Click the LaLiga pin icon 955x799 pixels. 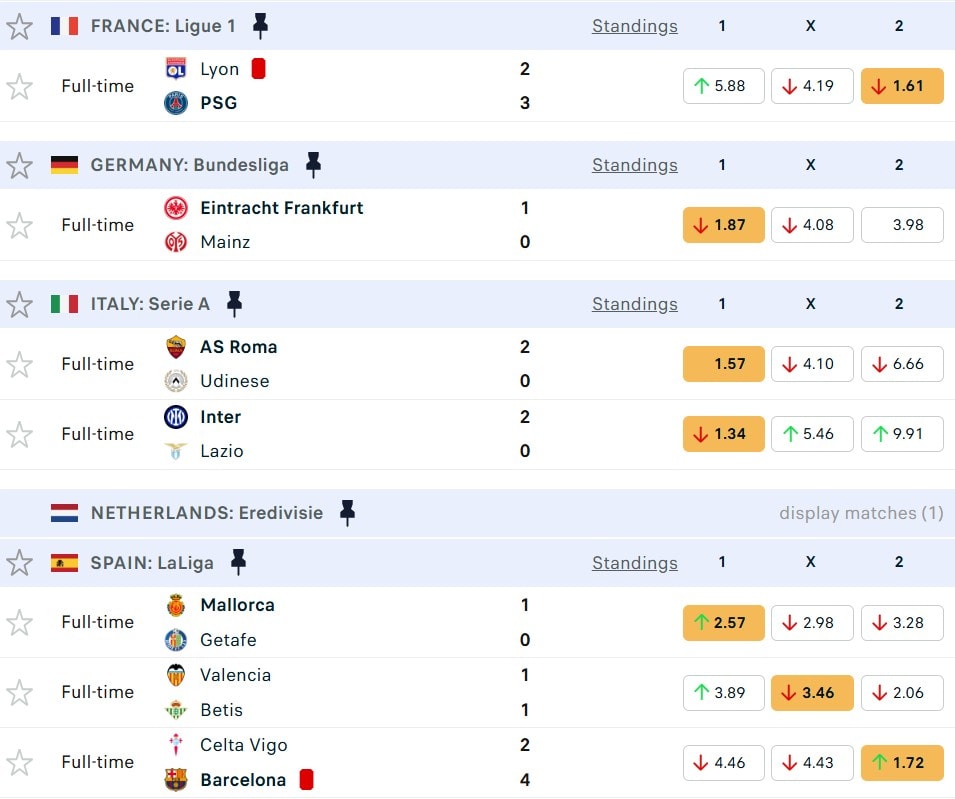[x=238, y=563]
